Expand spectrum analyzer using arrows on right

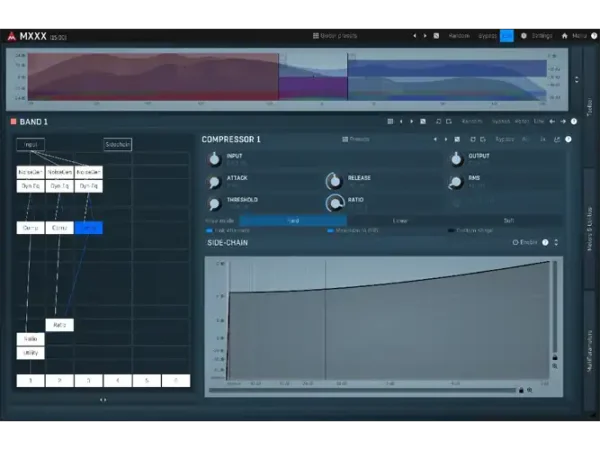tap(577, 80)
